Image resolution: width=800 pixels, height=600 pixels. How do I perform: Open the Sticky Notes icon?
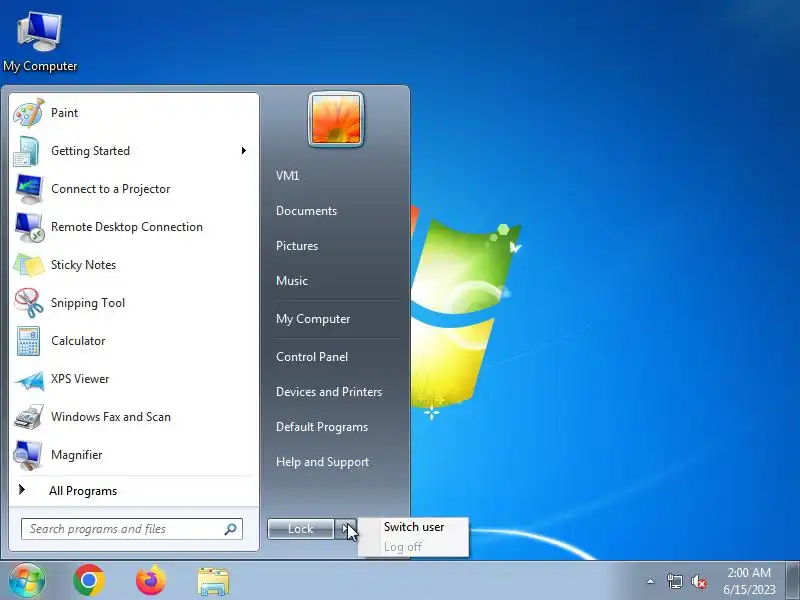click(x=29, y=265)
